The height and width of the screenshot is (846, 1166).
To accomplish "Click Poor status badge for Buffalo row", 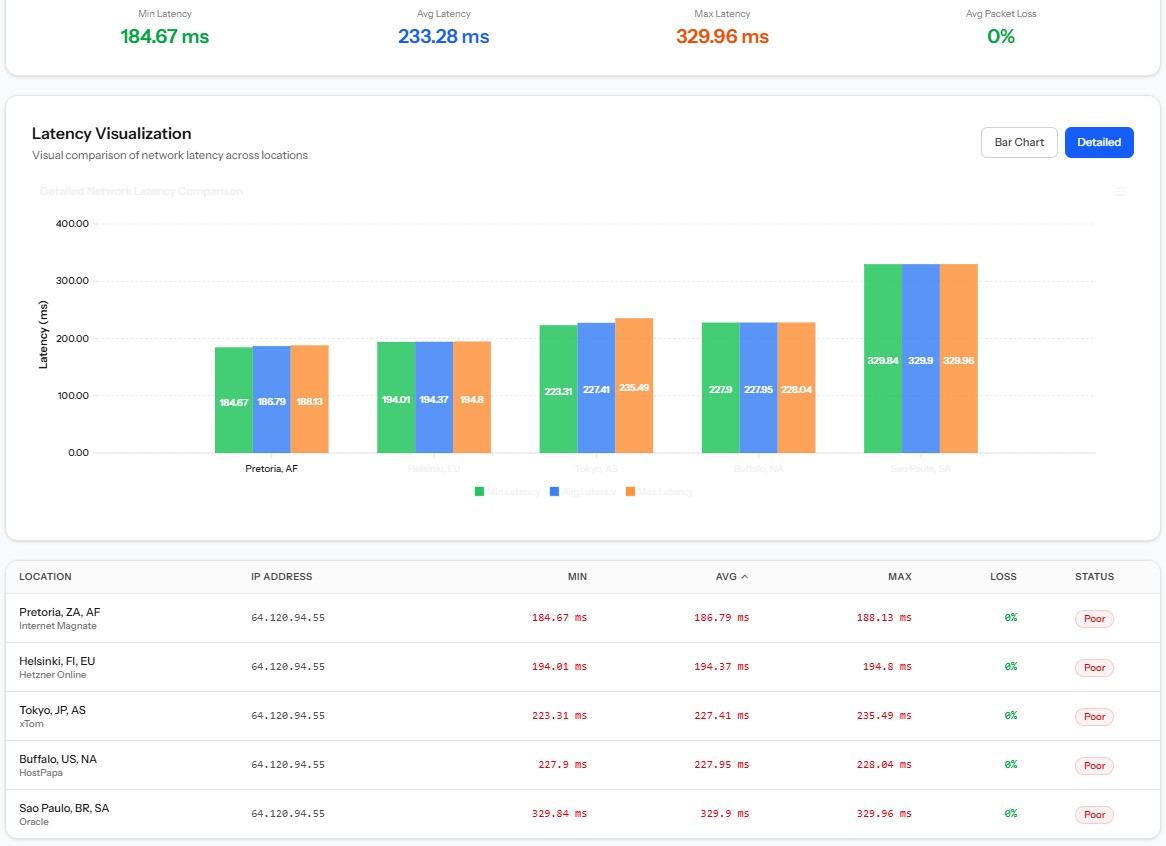I will pyautogui.click(x=1095, y=766).
